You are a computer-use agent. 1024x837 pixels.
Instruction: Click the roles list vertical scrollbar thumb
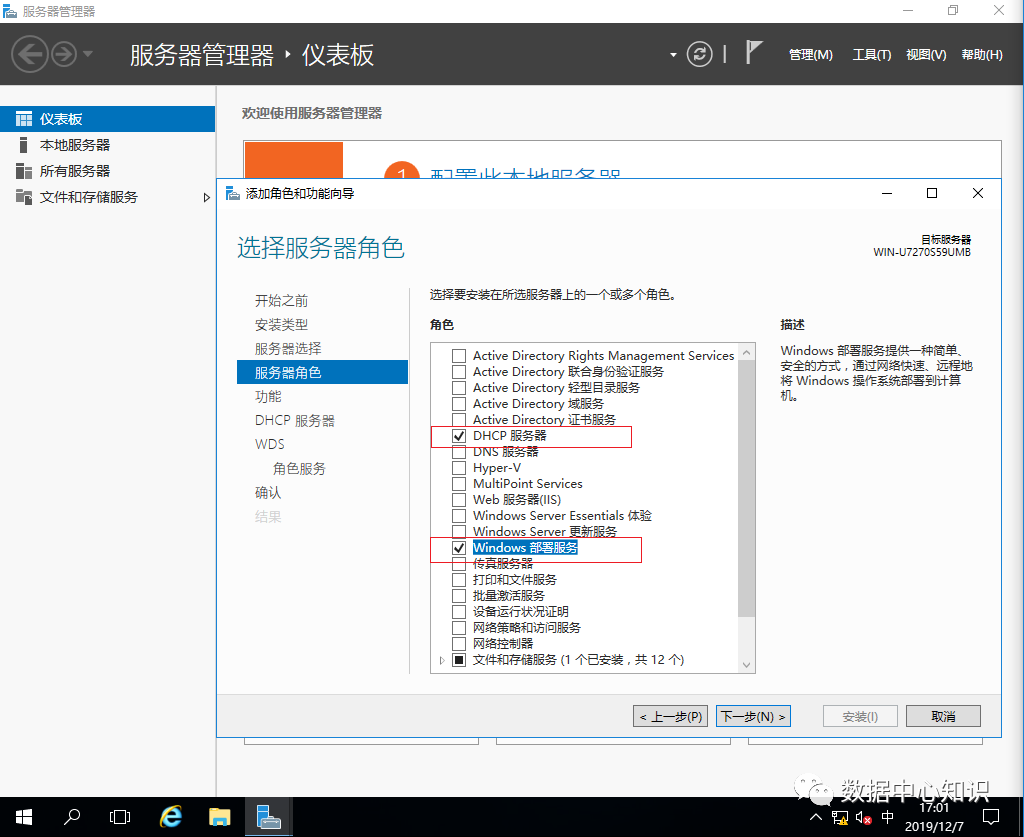tap(746, 488)
